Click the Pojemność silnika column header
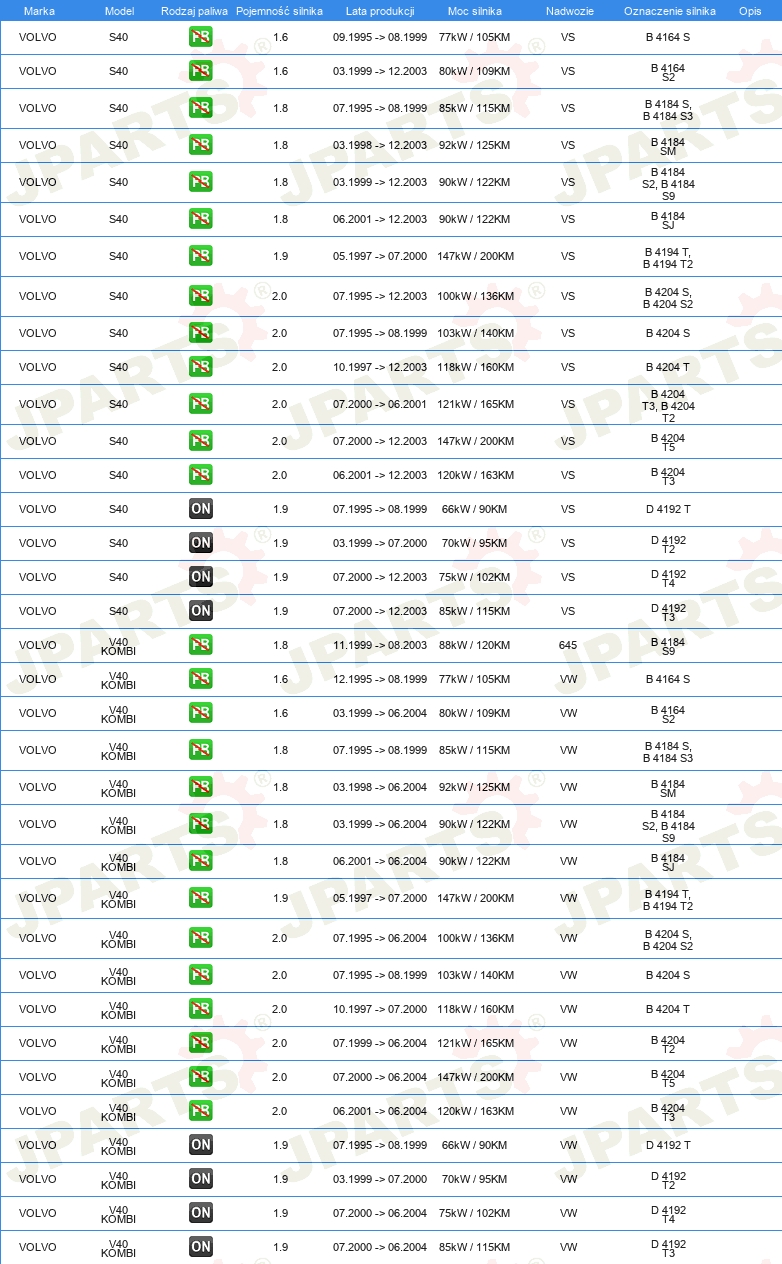782x1264 pixels. coord(280,11)
